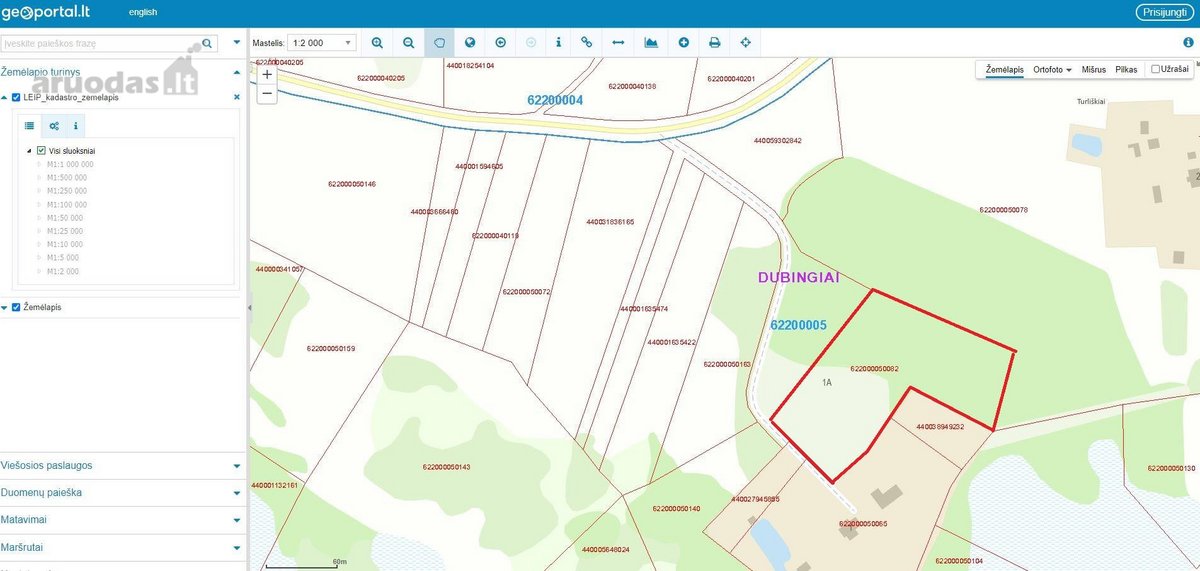Collapse the Visi sluoksniai tree node
Viewport: 1200px width, 571px height.
click(29, 151)
